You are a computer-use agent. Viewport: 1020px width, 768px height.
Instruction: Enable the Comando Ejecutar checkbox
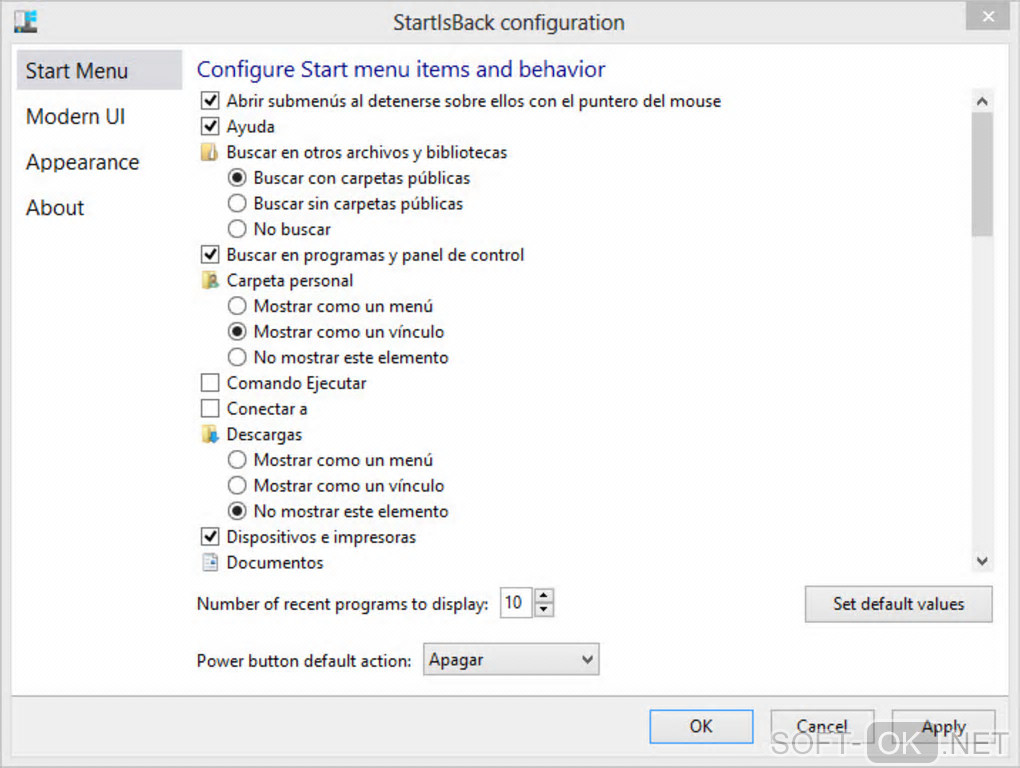pos(209,383)
